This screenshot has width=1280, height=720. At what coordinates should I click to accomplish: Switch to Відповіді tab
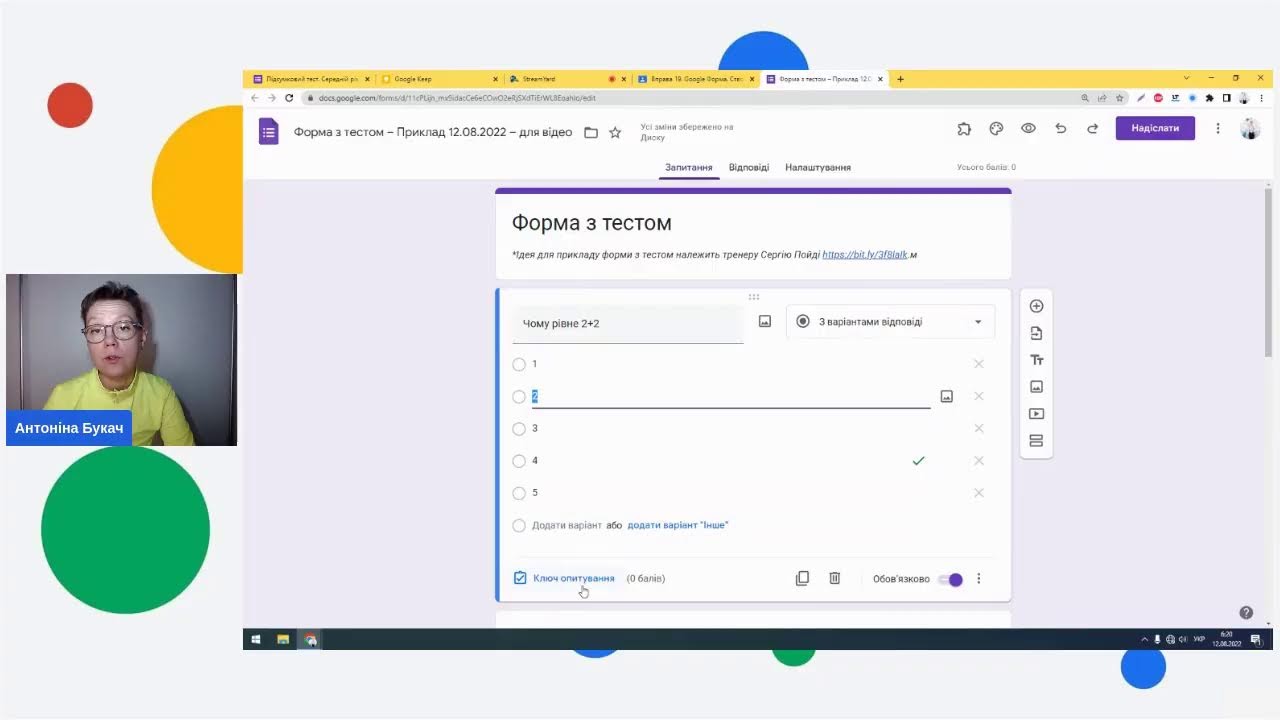[x=749, y=167]
